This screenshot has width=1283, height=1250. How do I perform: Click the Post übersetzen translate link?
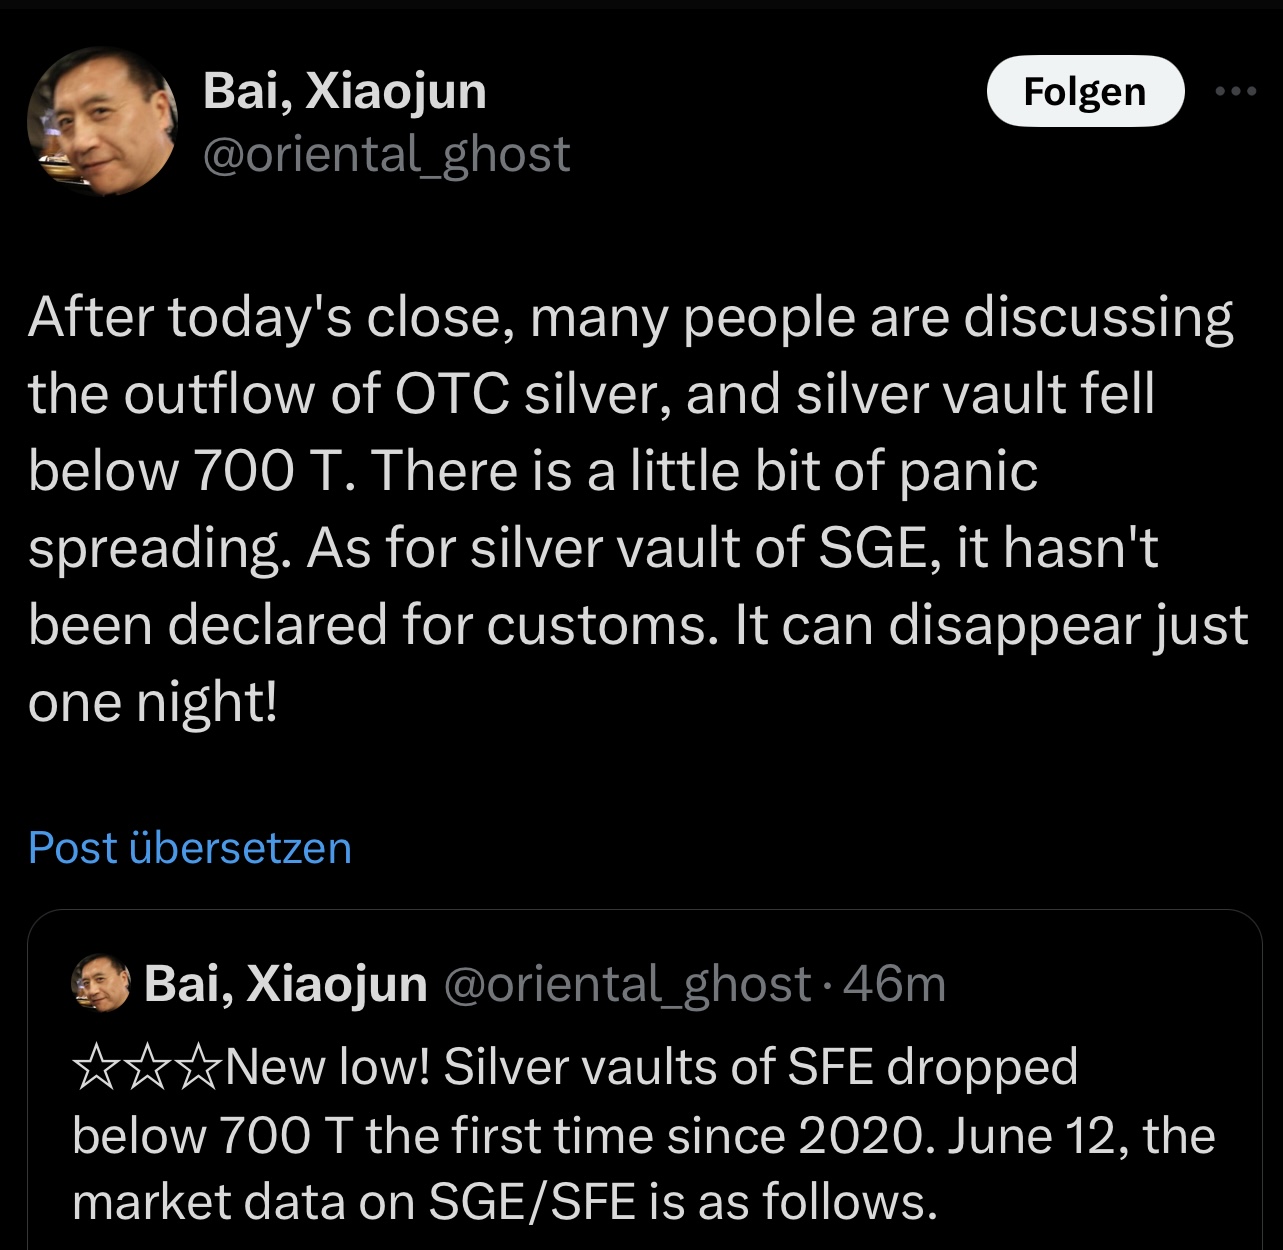(190, 847)
